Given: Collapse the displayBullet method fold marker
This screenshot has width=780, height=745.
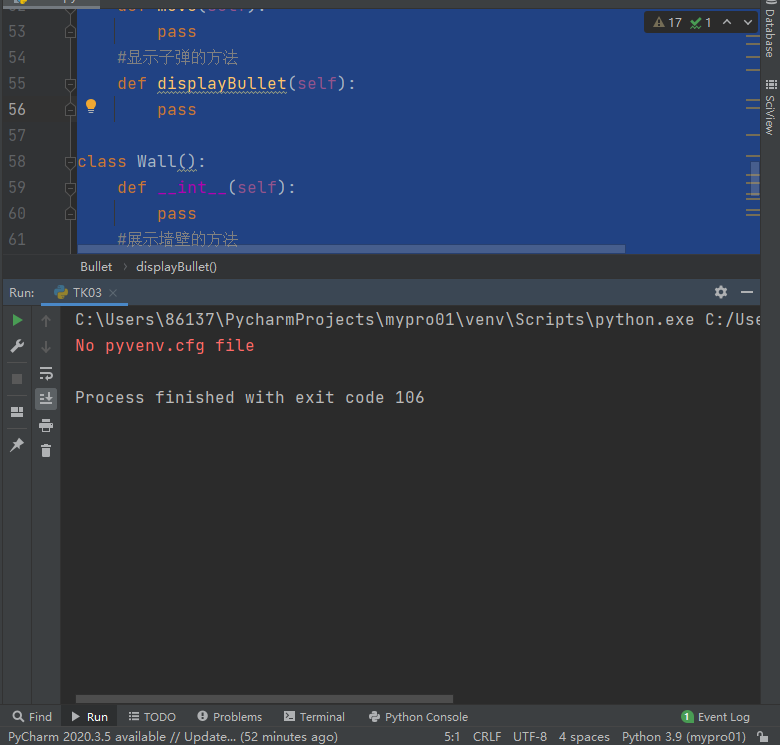Looking at the screenshot, I should point(70,84).
